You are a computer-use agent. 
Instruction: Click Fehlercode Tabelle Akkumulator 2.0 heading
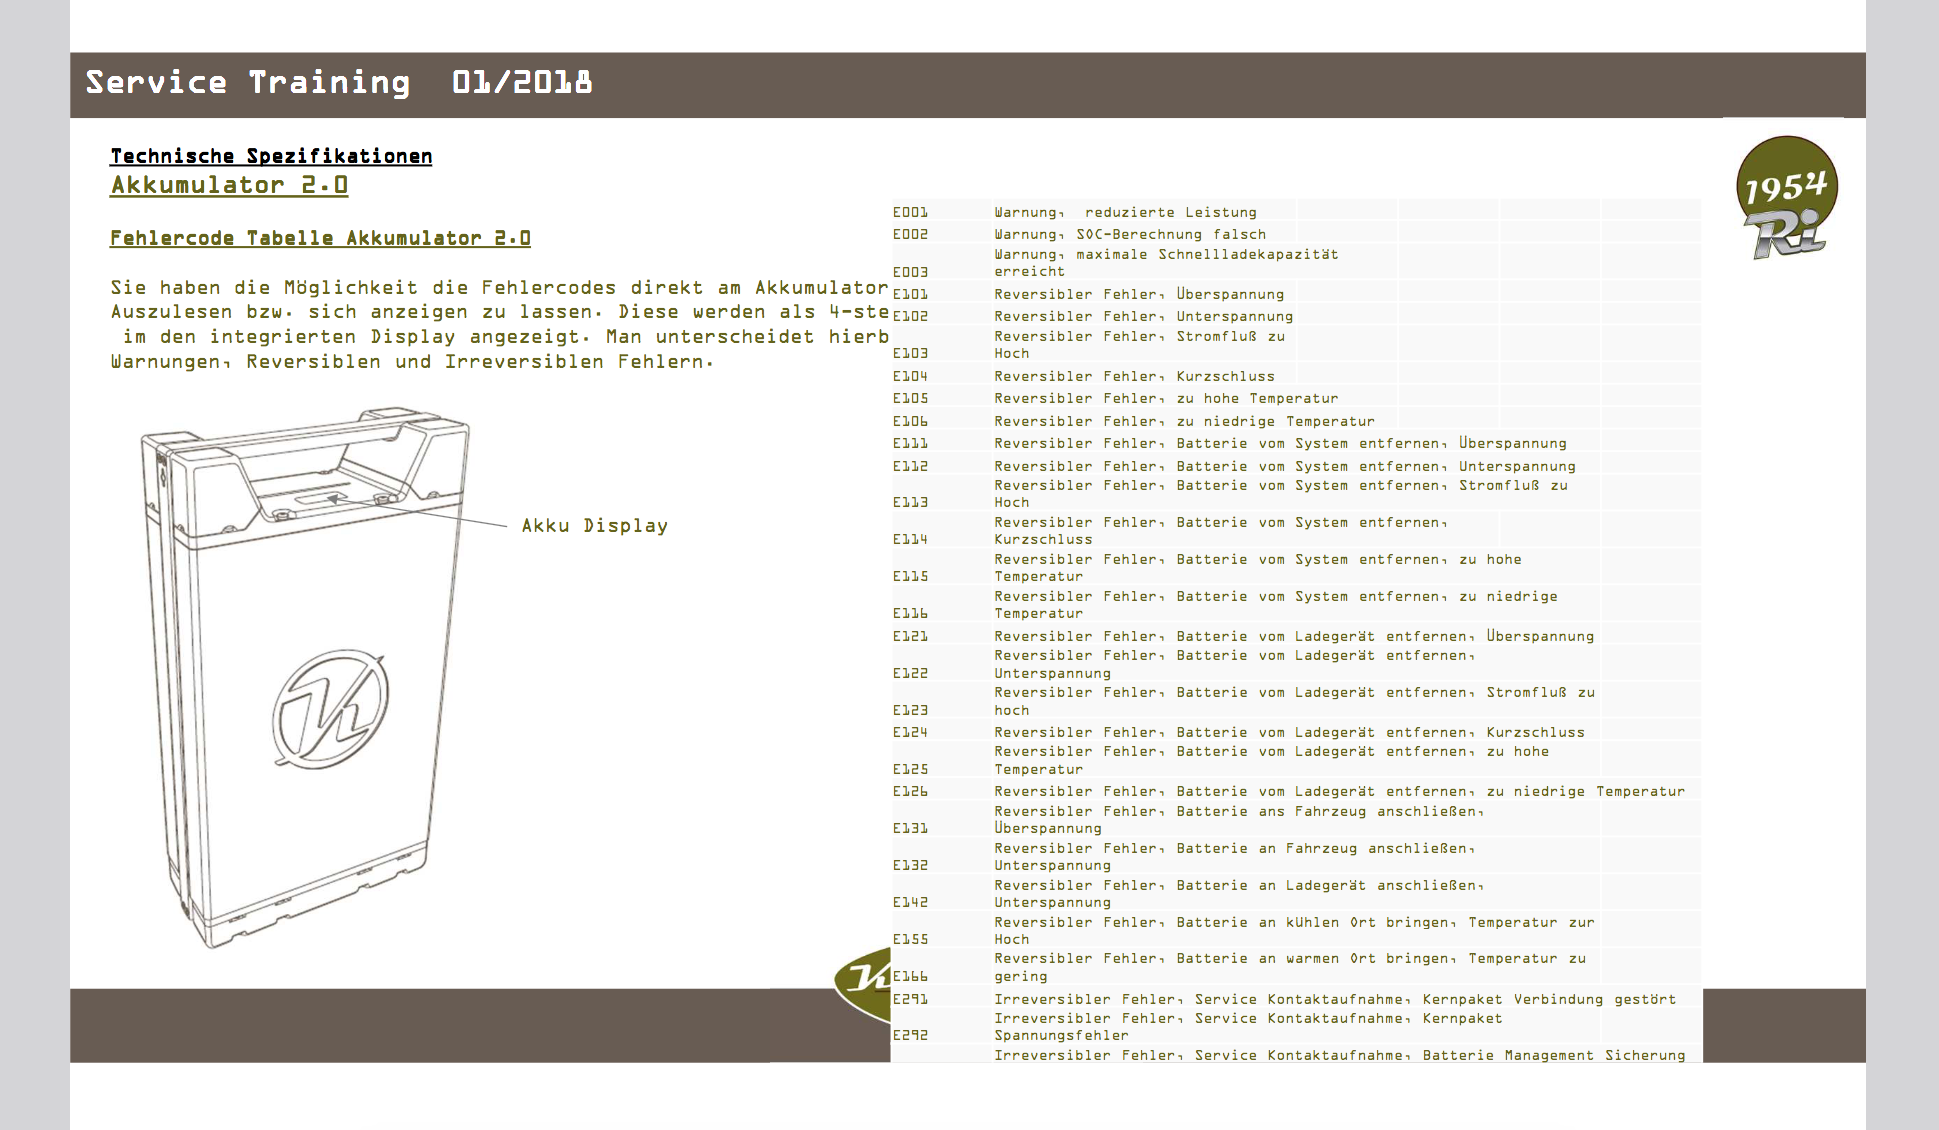coord(320,238)
